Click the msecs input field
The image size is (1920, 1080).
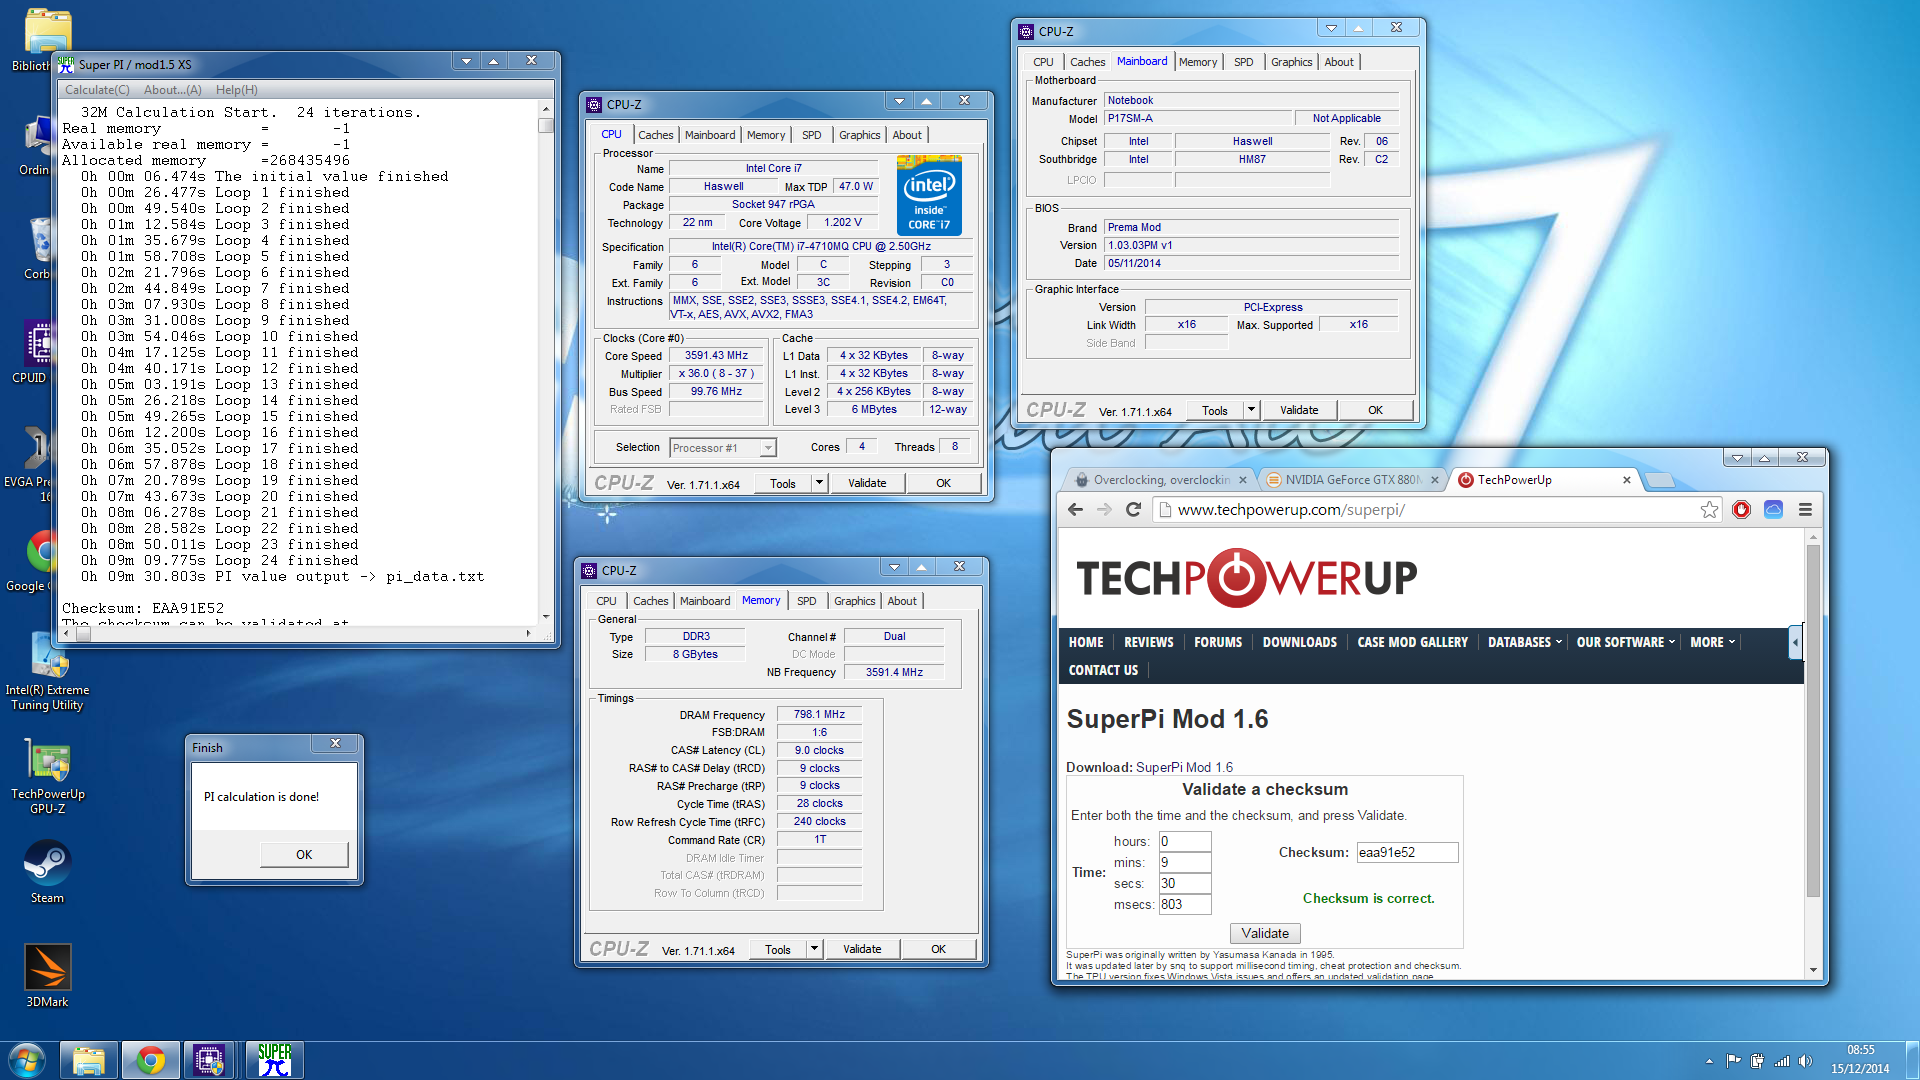coord(1185,904)
